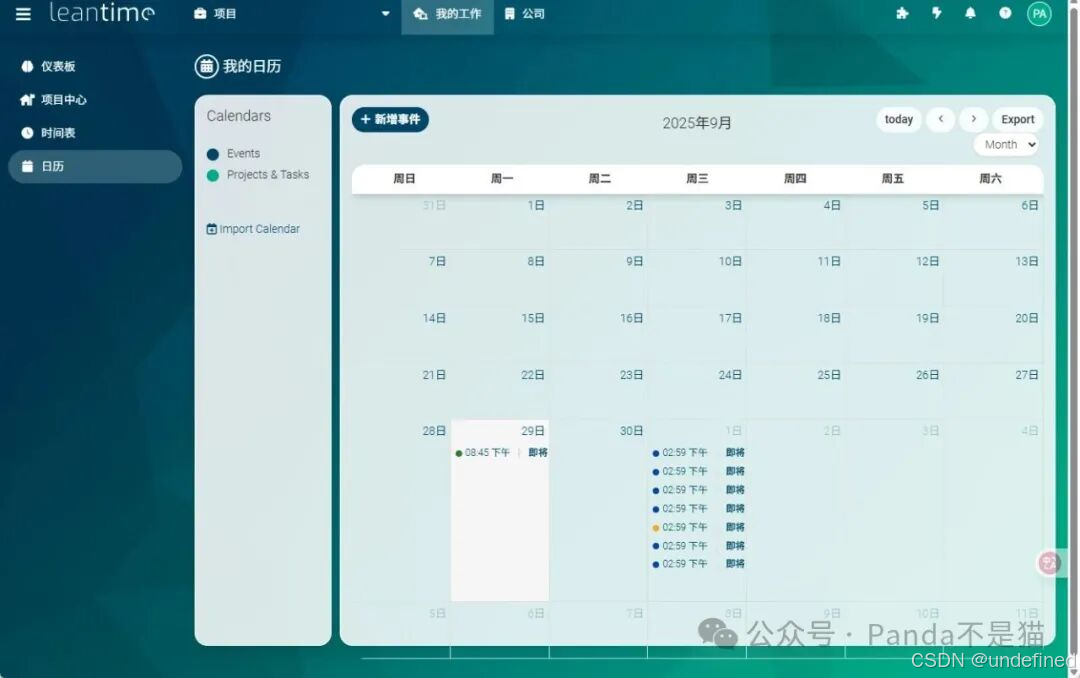1080x678 pixels.
Task: Switch to the 公司 tab
Action: click(x=525, y=14)
